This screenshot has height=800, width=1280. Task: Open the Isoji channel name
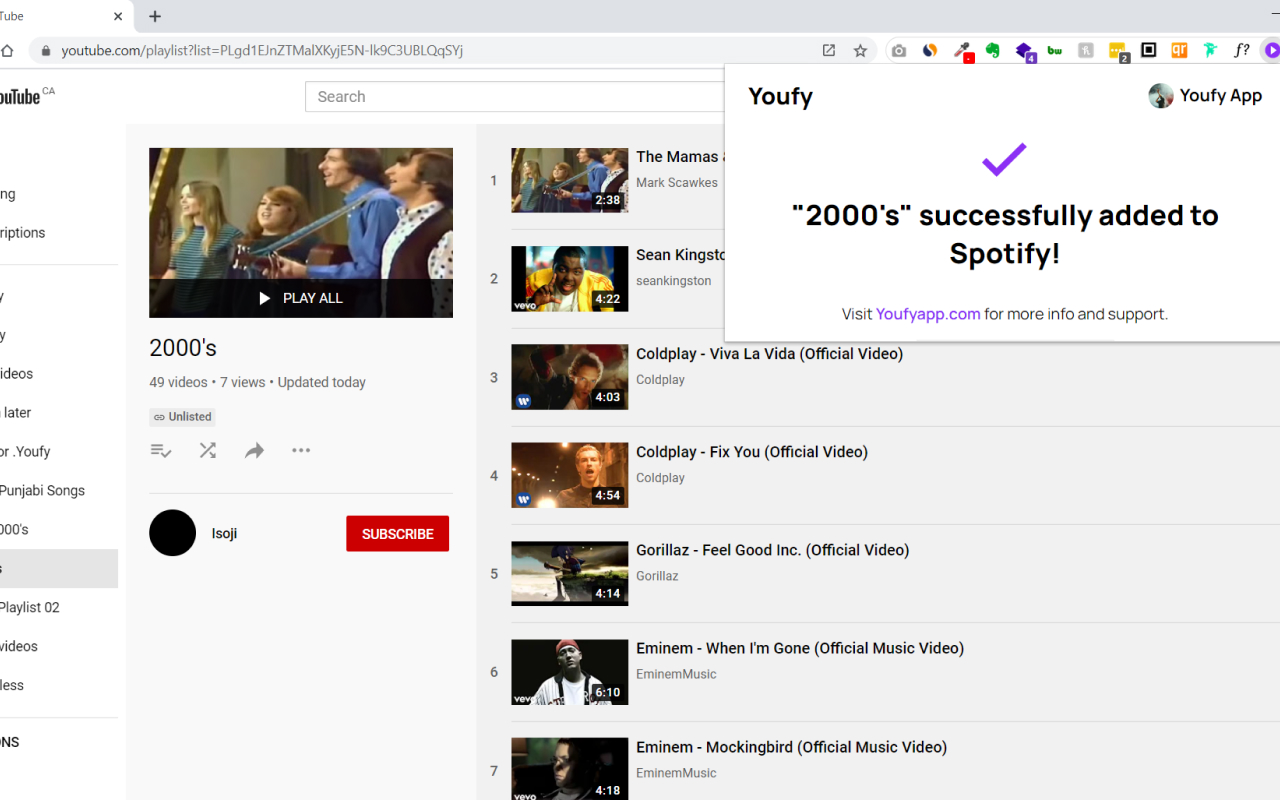coord(225,533)
